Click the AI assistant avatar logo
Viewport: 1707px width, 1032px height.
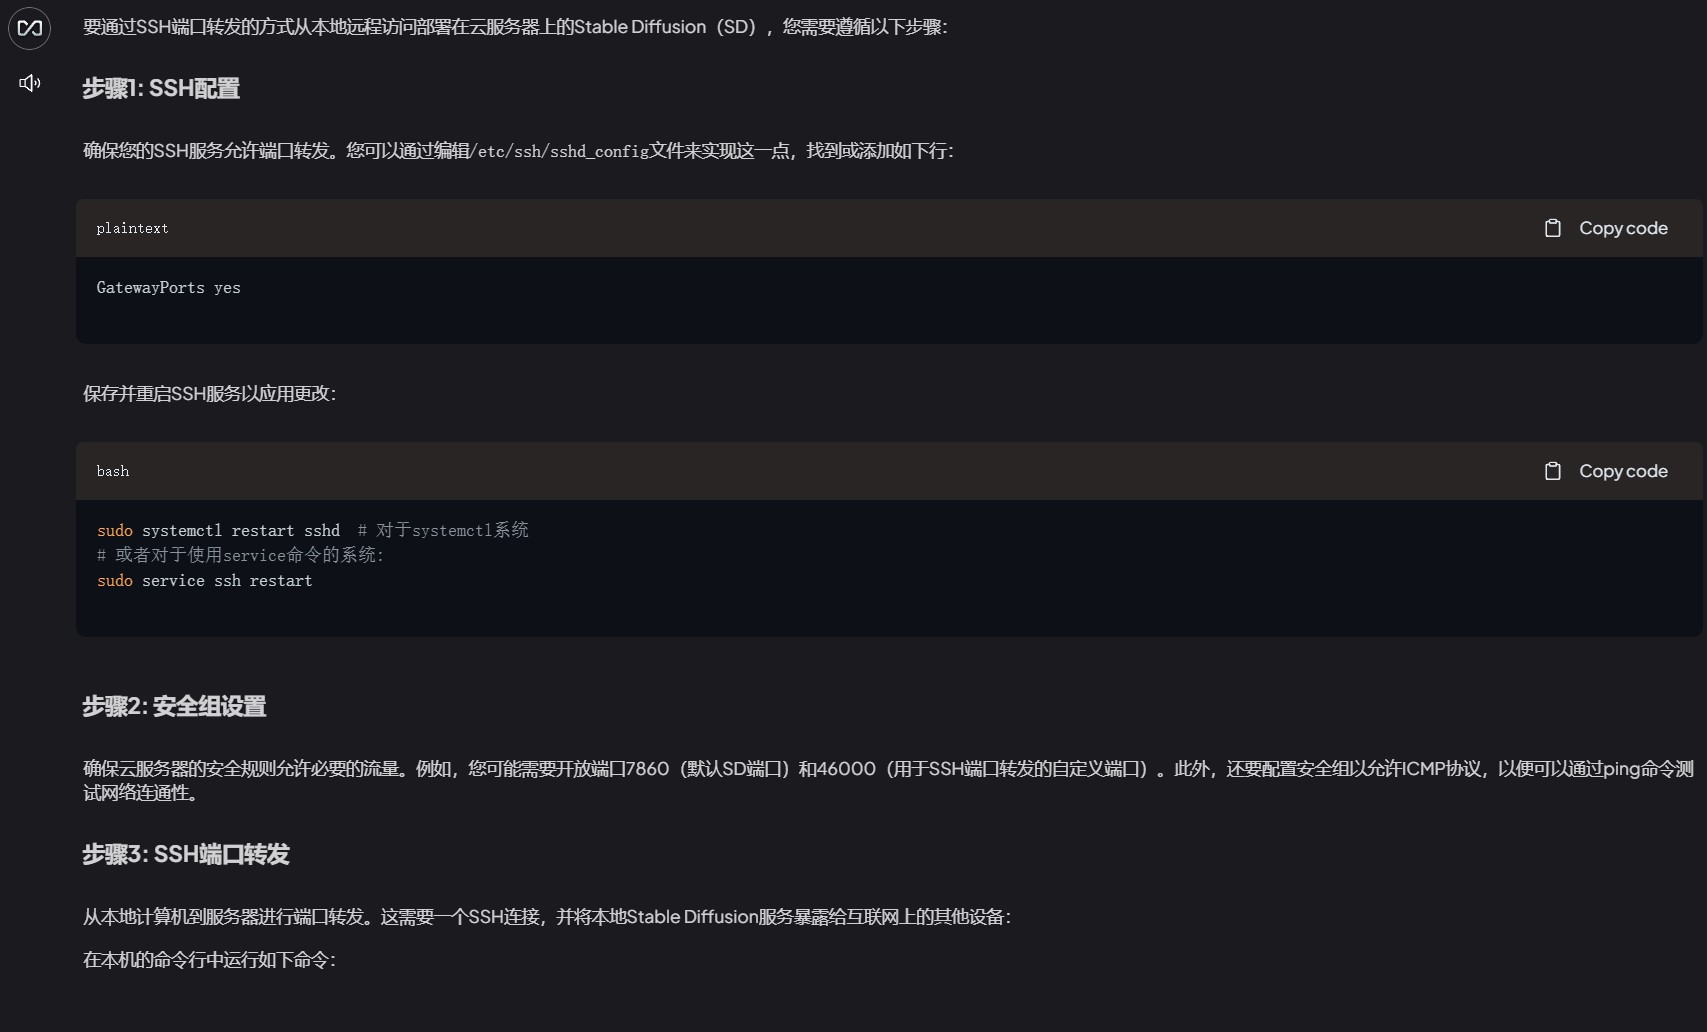pyautogui.click(x=30, y=28)
